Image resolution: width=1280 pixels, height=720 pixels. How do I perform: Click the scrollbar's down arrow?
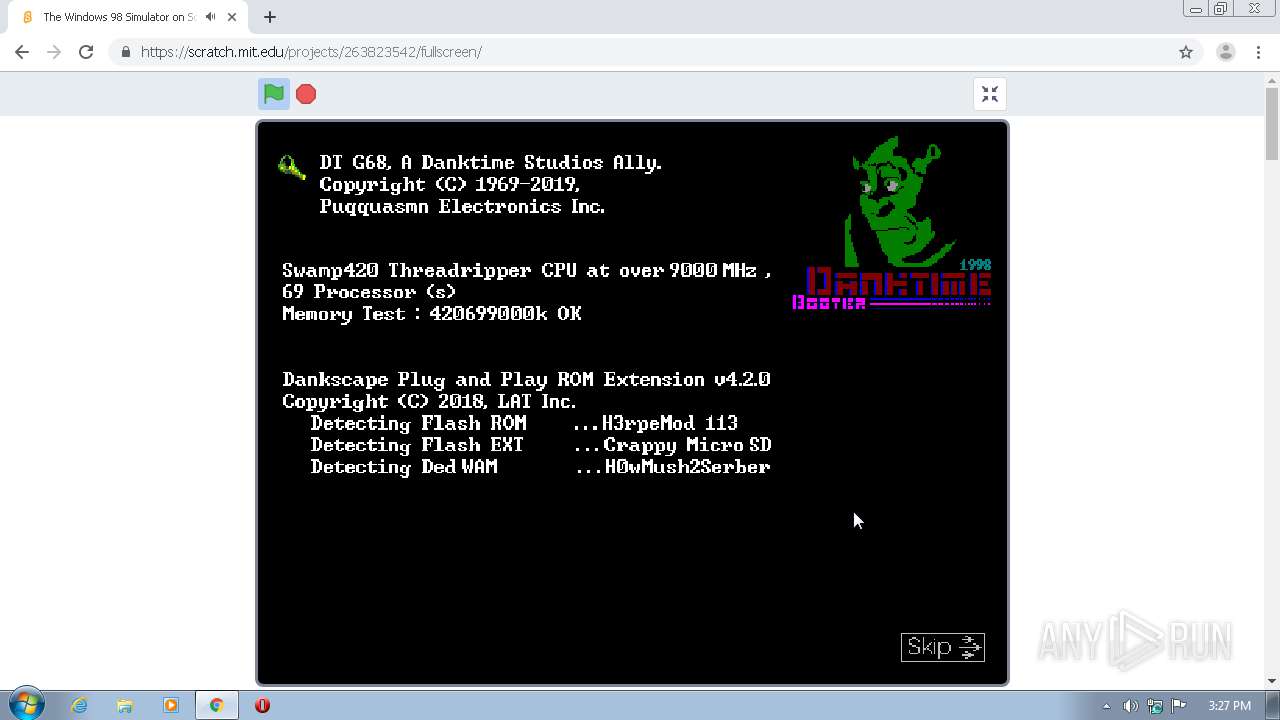pyautogui.click(x=1272, y=681)
